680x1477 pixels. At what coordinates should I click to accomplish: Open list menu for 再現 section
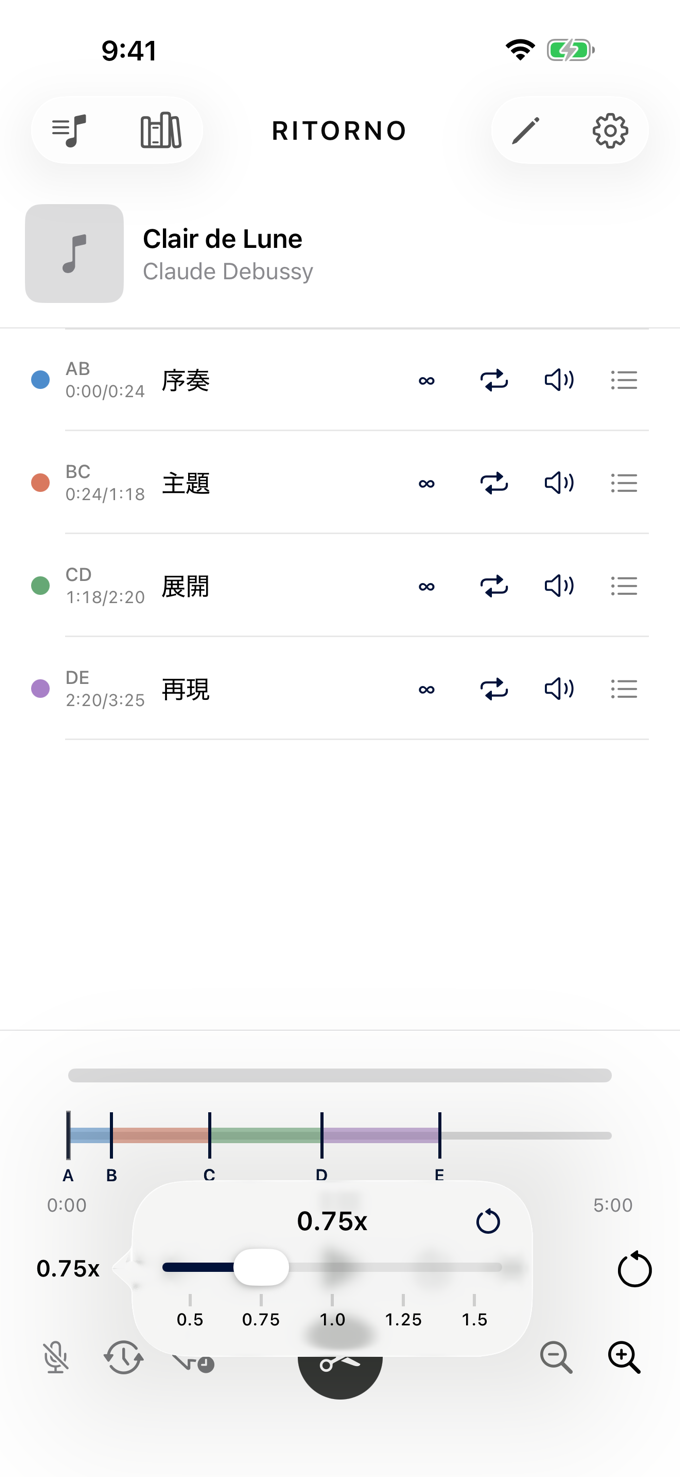coord(624,689)
